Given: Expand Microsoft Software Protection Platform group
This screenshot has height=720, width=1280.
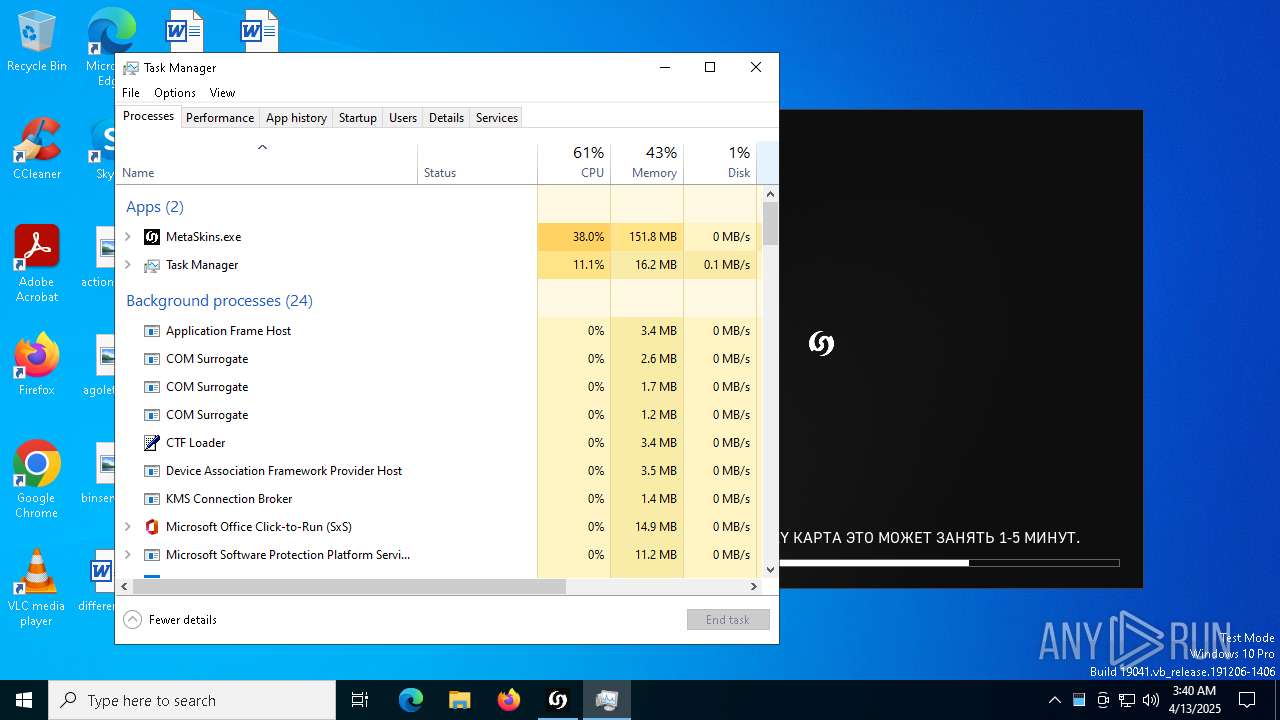Looking at the screenshot, I should click(127, 555).
